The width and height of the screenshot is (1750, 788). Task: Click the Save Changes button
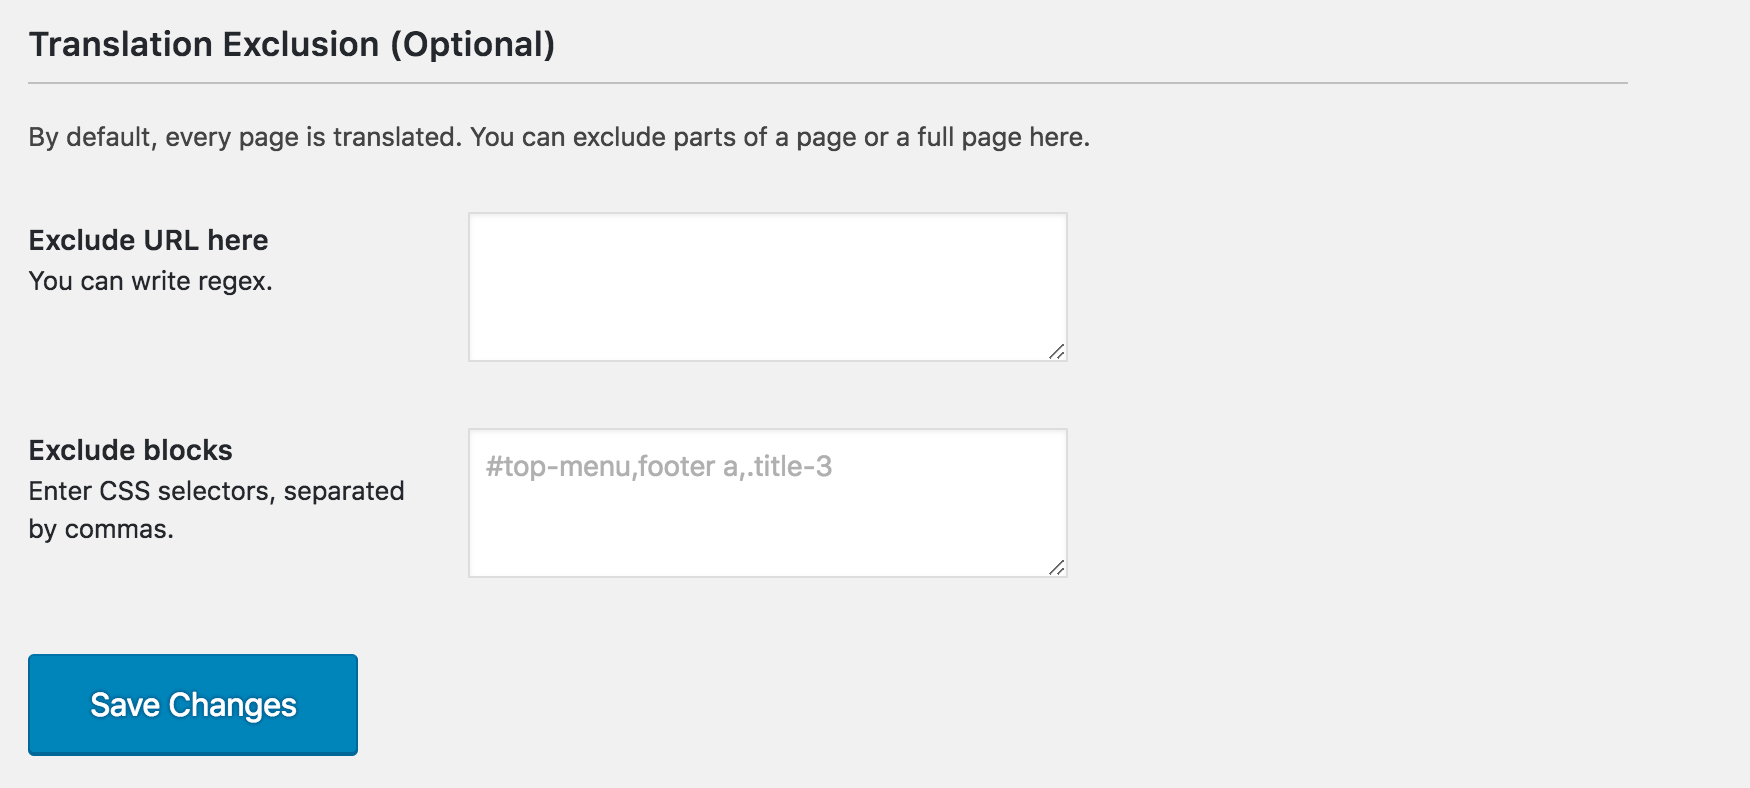(x=192, y=704)
